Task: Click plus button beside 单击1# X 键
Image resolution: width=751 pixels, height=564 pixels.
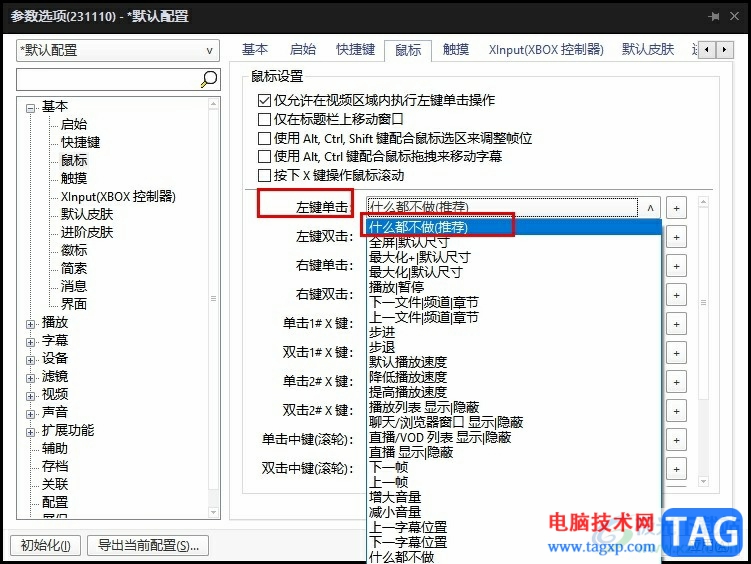Action: click(x=676, y=324)
